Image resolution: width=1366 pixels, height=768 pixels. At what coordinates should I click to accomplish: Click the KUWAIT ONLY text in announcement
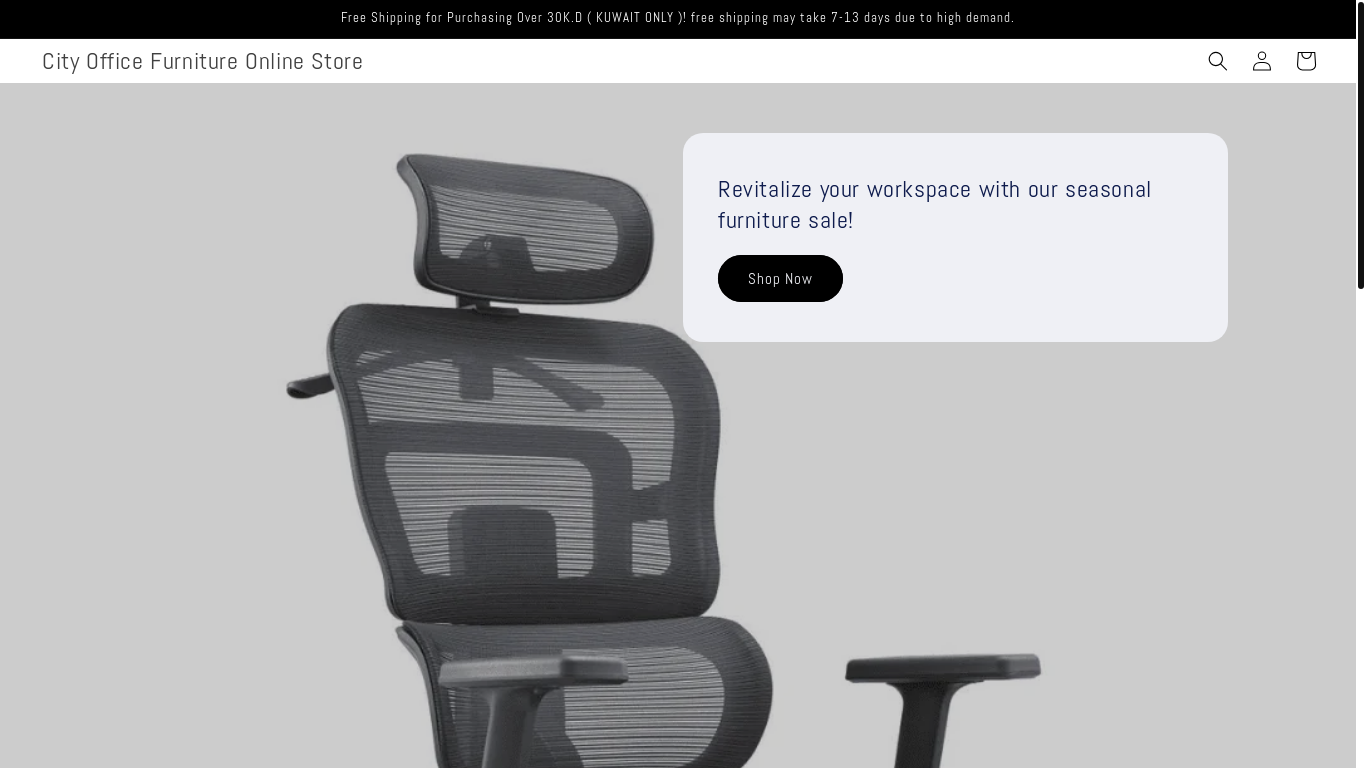pos(634,18)
